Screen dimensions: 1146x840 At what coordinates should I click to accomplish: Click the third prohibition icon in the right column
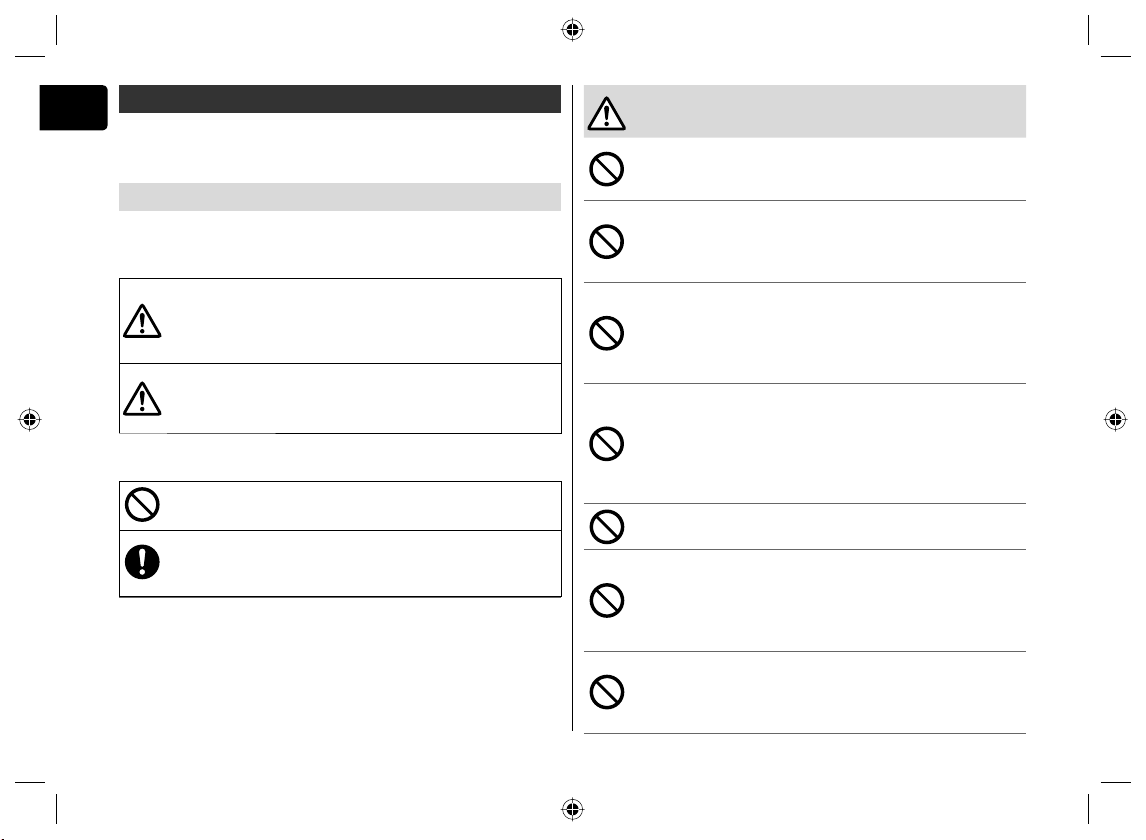(607, 333)
